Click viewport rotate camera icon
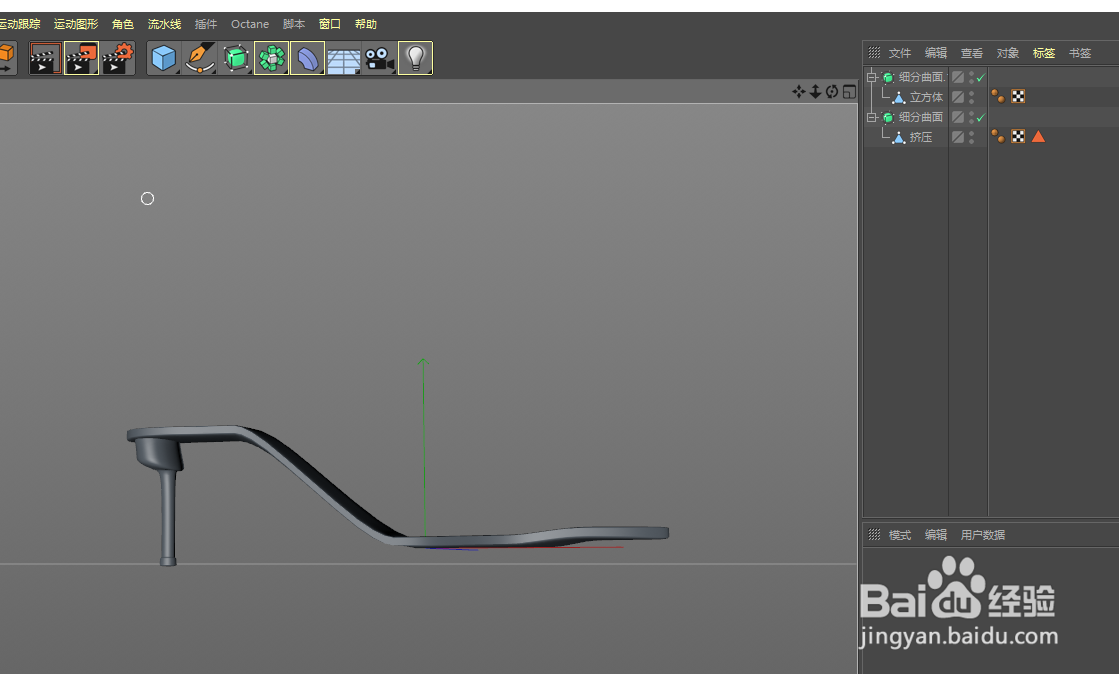The image size is (1119, 674). [832, 91]
